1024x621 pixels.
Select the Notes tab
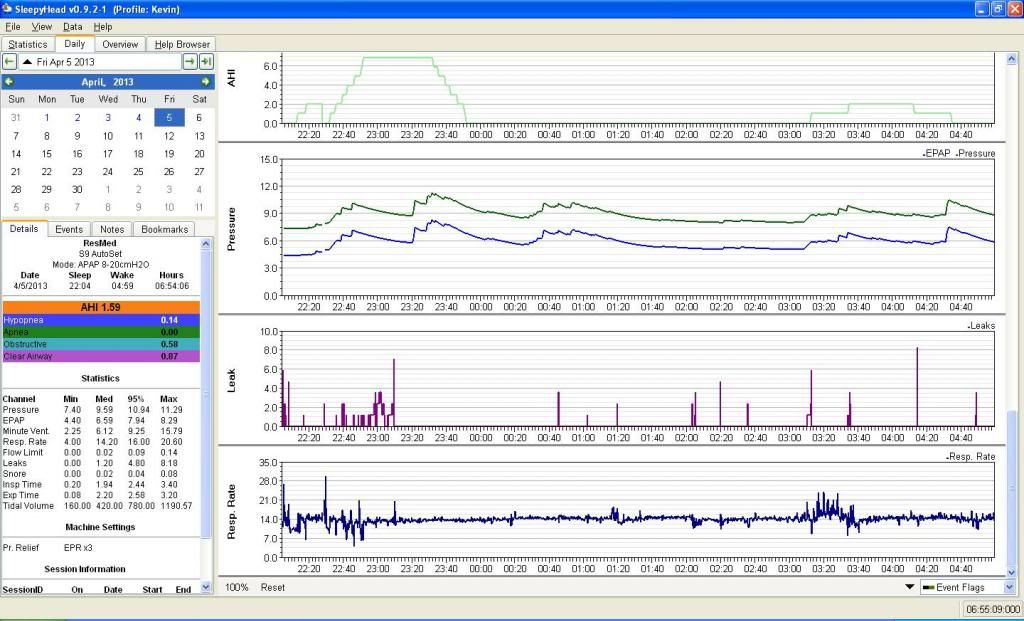(x=112, y=229)
